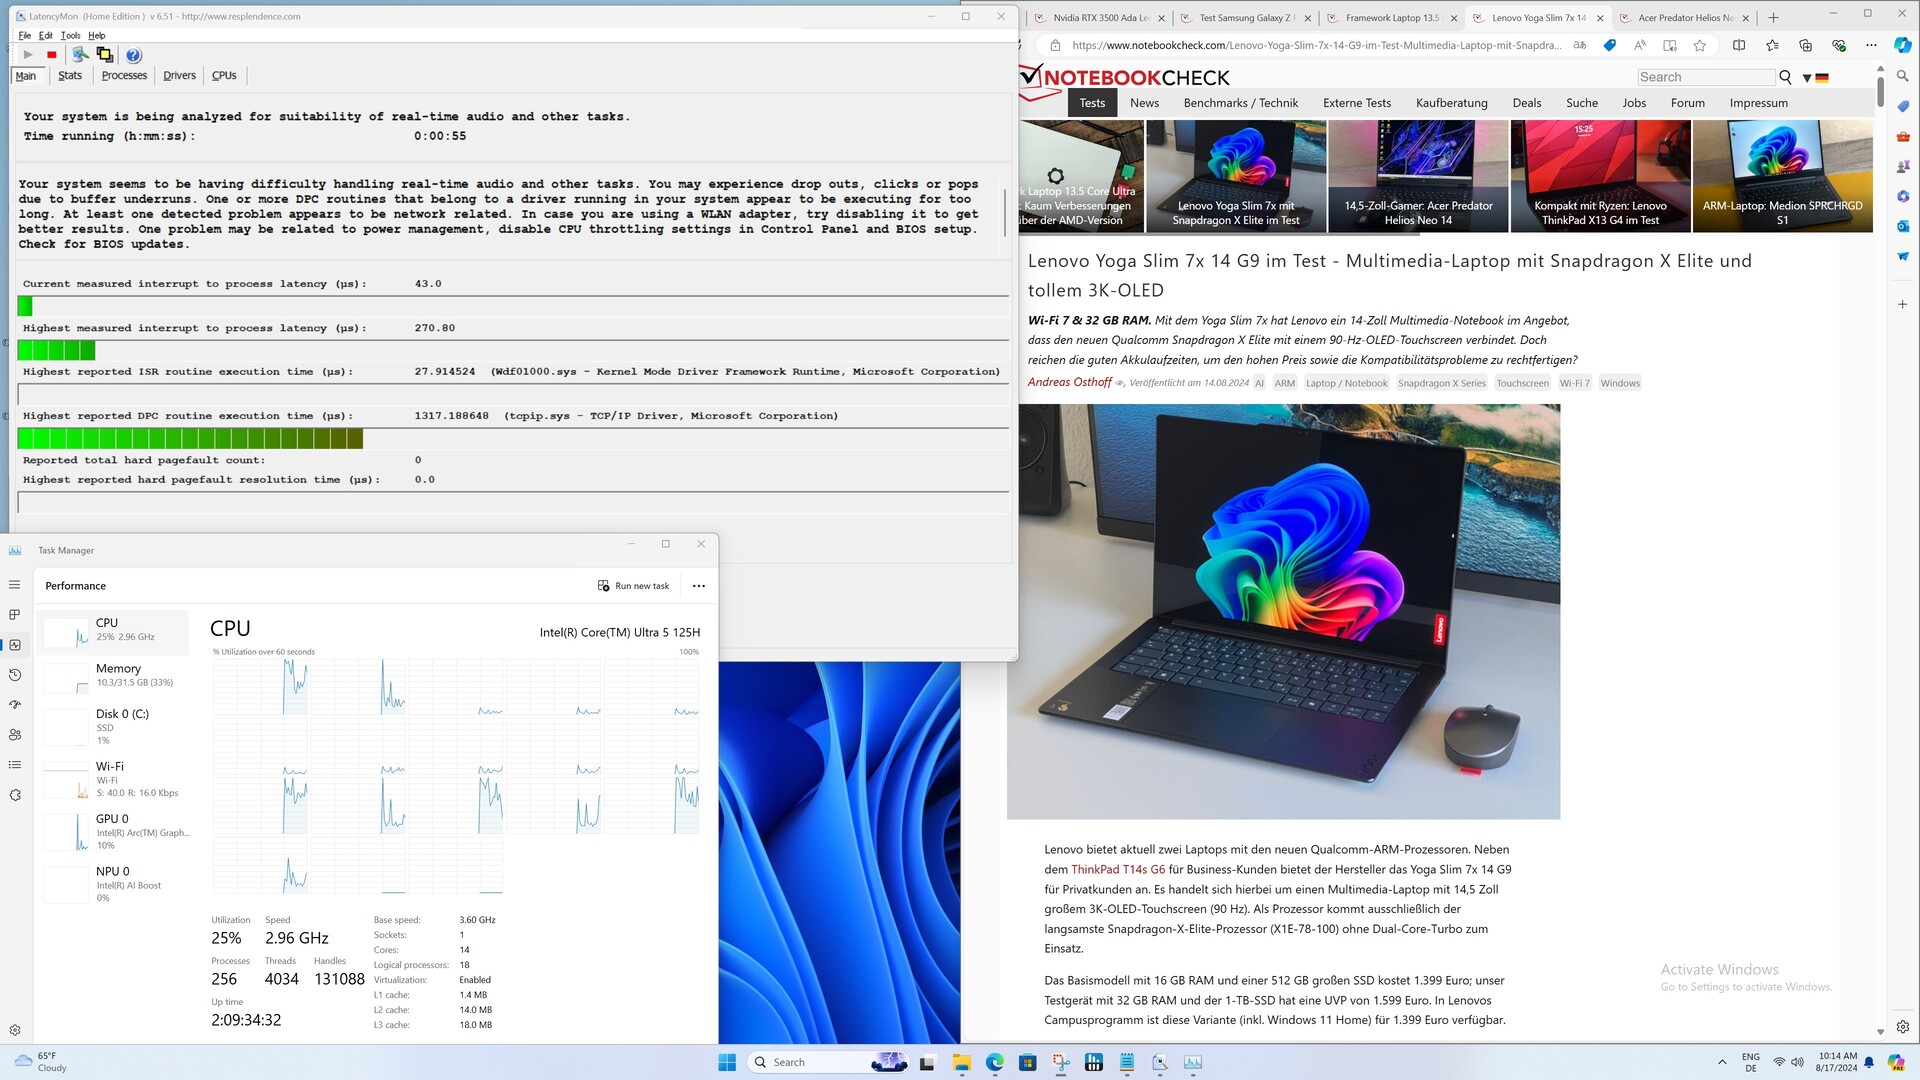Stop monitoring with the red stop button
This screenshot has width=1920, height=1080.
(x=52, y=55)
